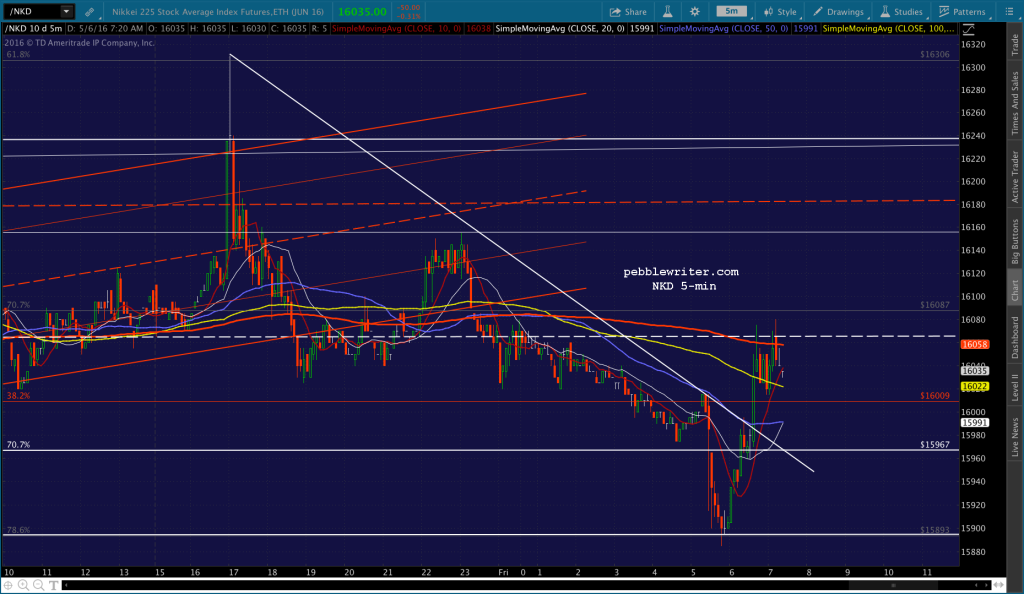Click the crosshair pan icon at bottom left

coord(8,586)
